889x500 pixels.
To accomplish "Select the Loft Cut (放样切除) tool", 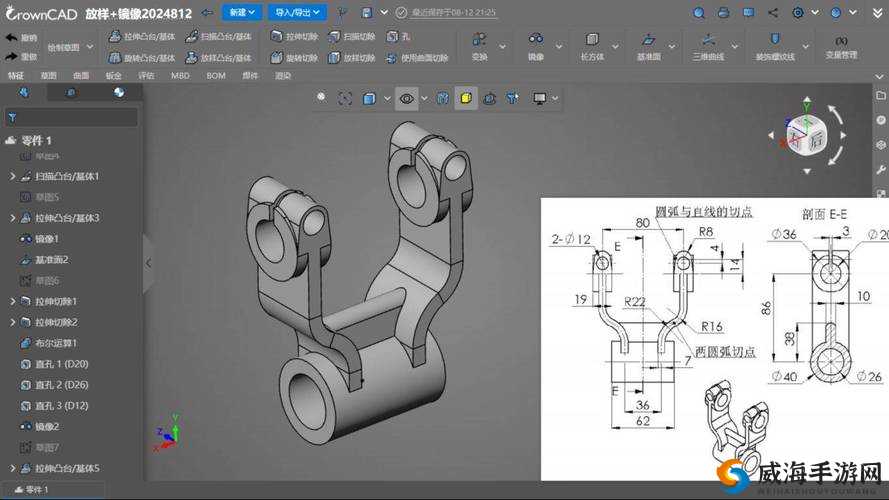I will (352, 57).
